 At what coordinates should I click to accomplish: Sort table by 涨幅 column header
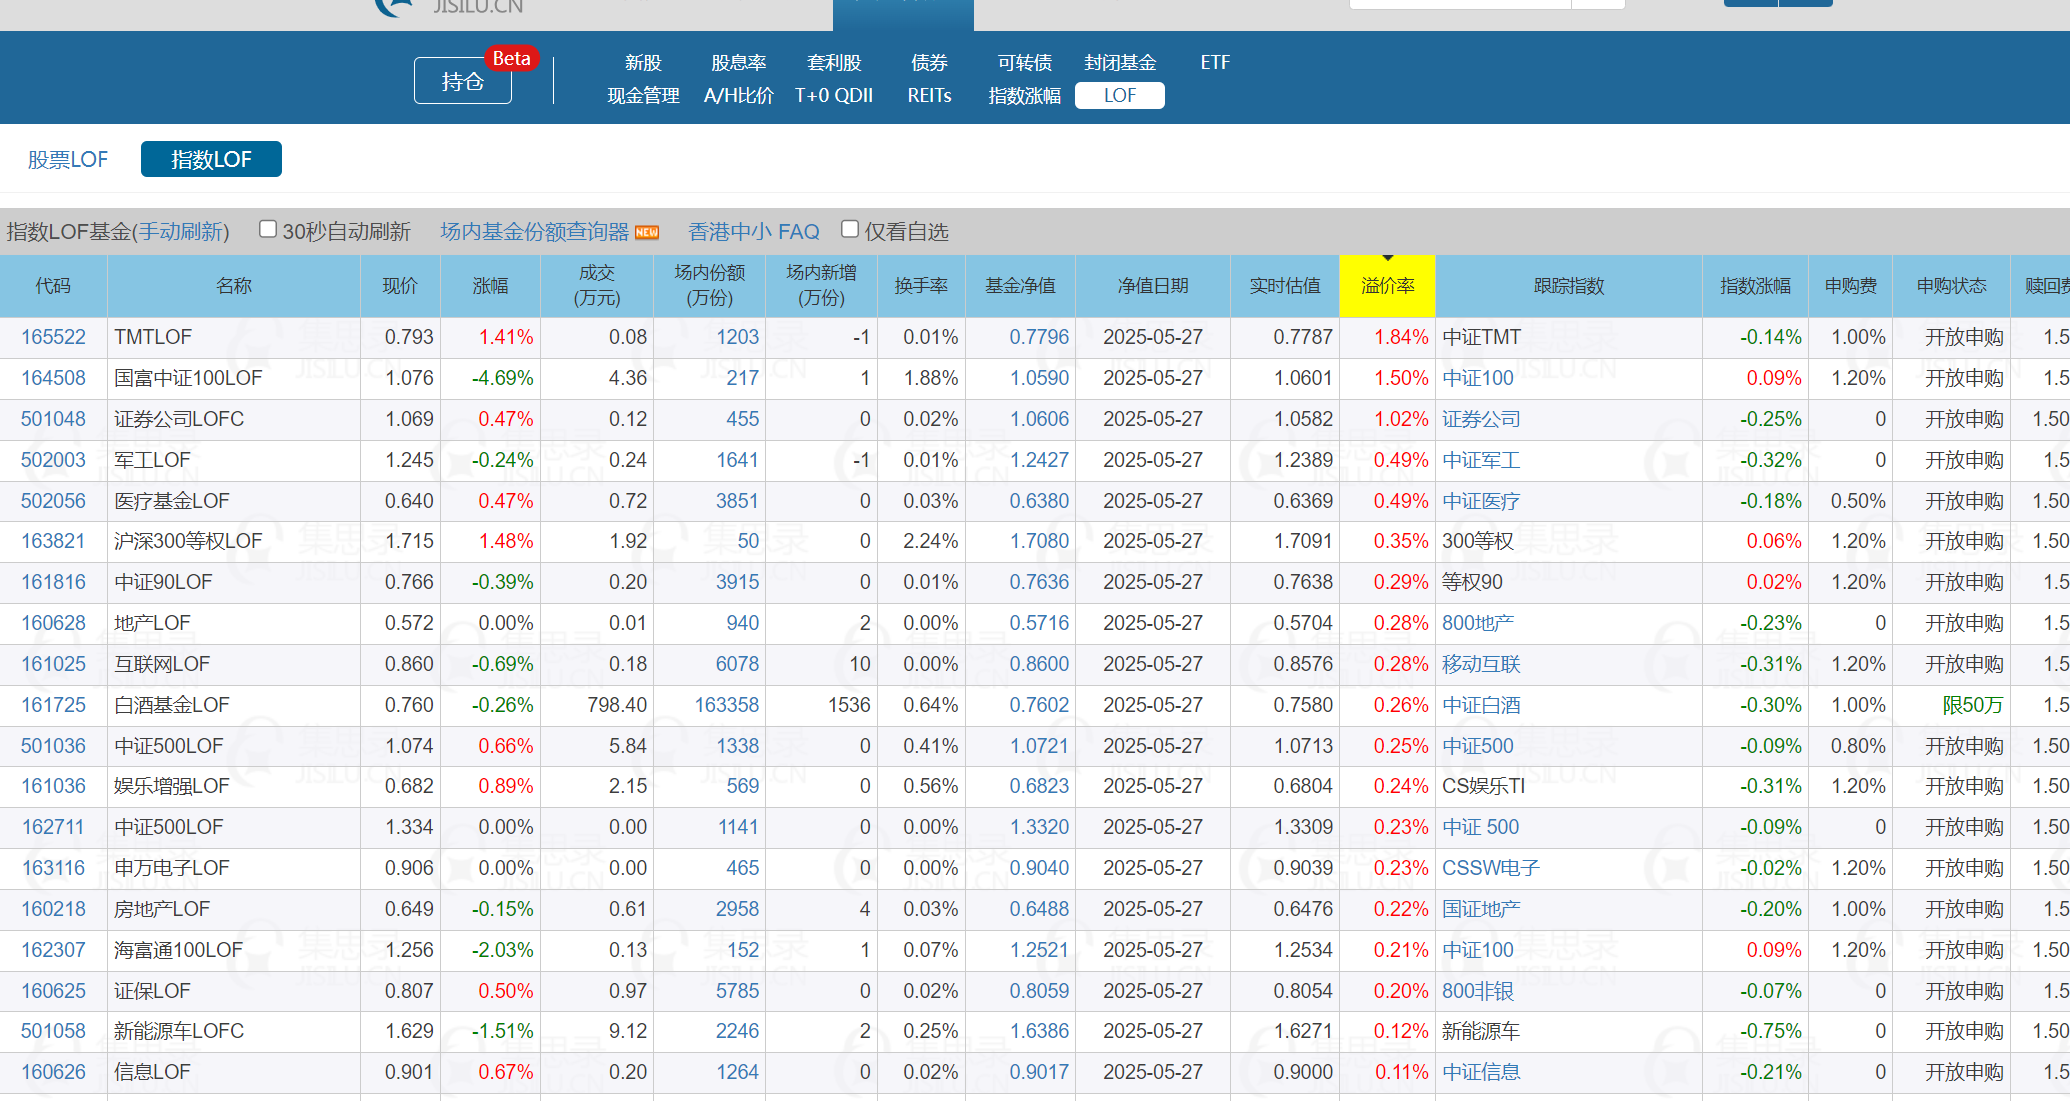pyautogui.click(x=490, y=287)
